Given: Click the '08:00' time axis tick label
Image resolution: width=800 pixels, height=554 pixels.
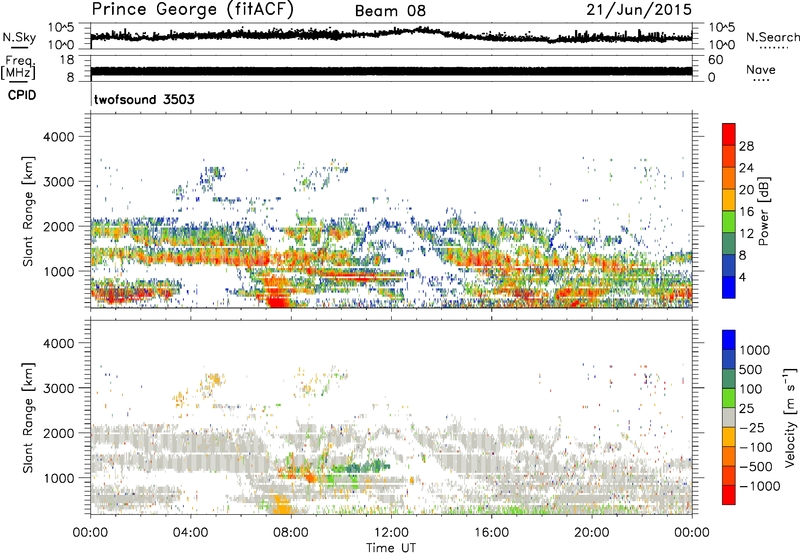Looking at the screenshot, I should [291, 533].
